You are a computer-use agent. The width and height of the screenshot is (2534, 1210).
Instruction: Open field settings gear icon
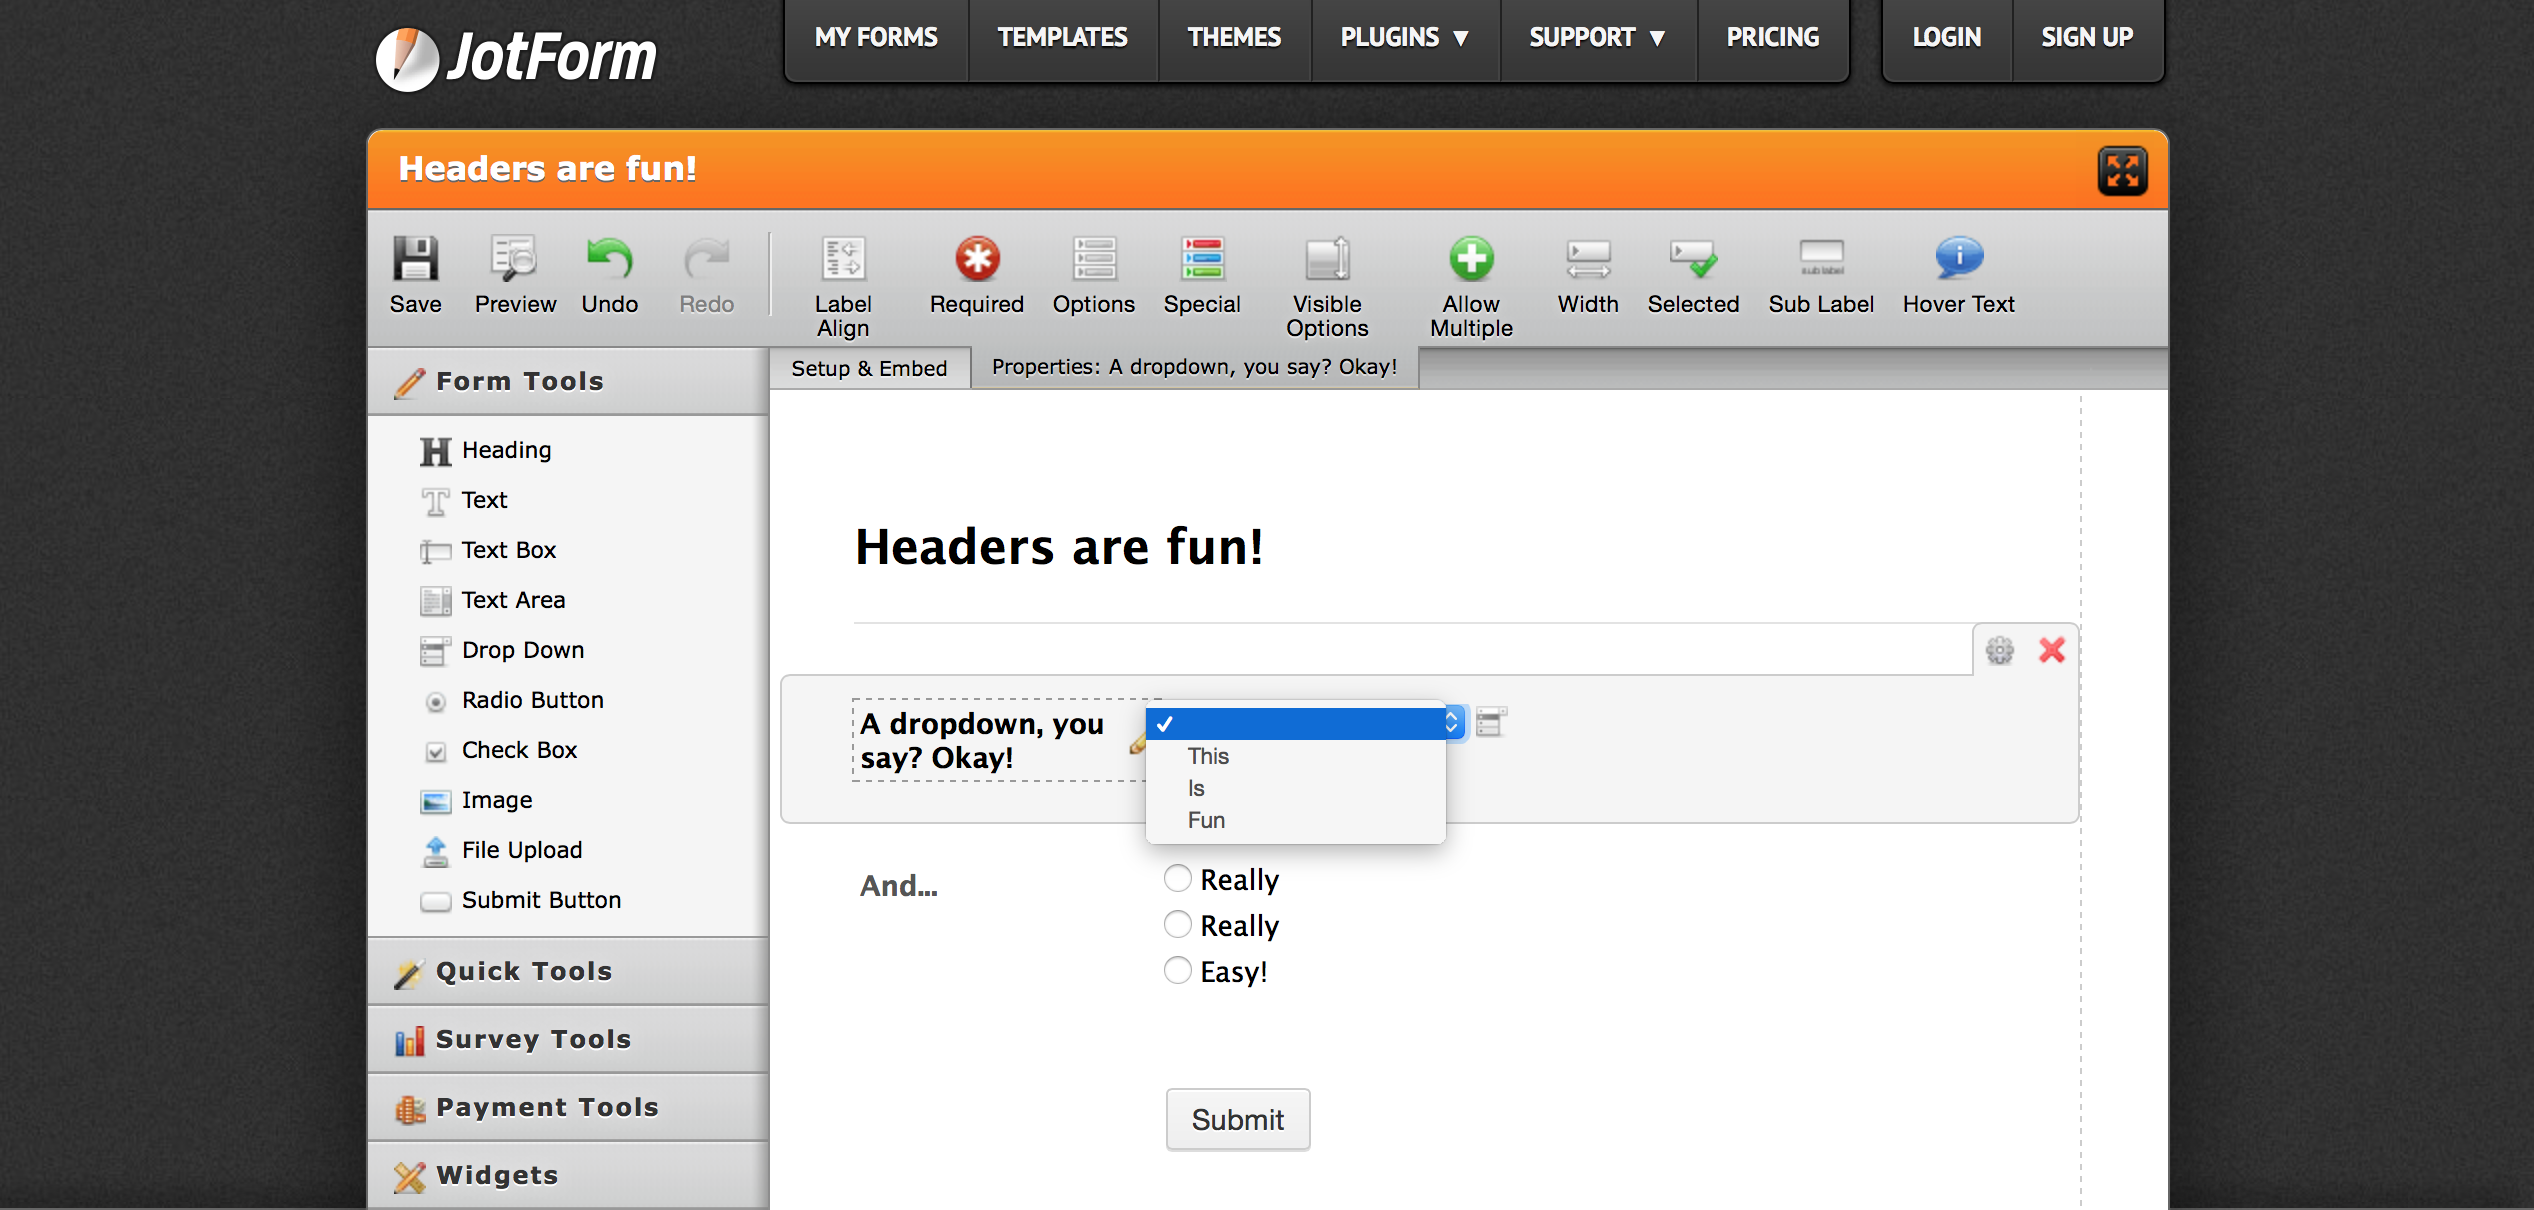[1999, 651]
